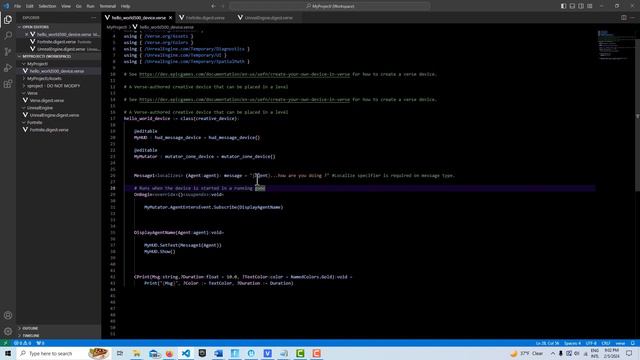Open the Explorer view in activity bar
640x360 pixels.
8,20
